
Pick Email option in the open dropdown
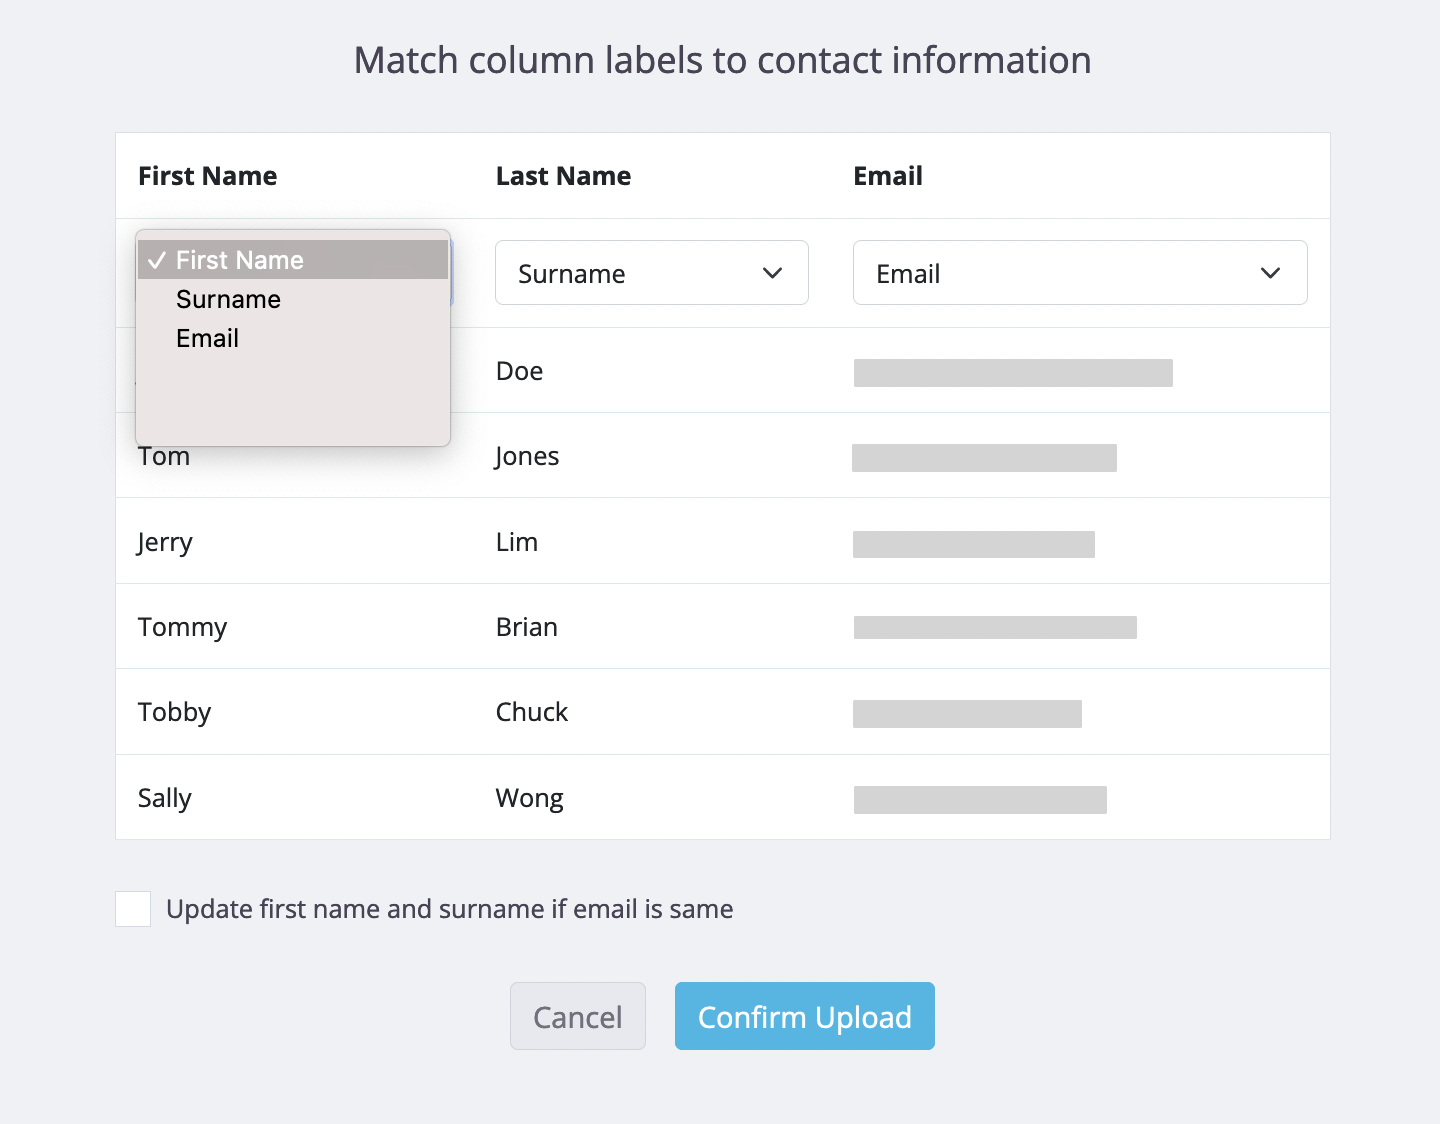(207, 339)
